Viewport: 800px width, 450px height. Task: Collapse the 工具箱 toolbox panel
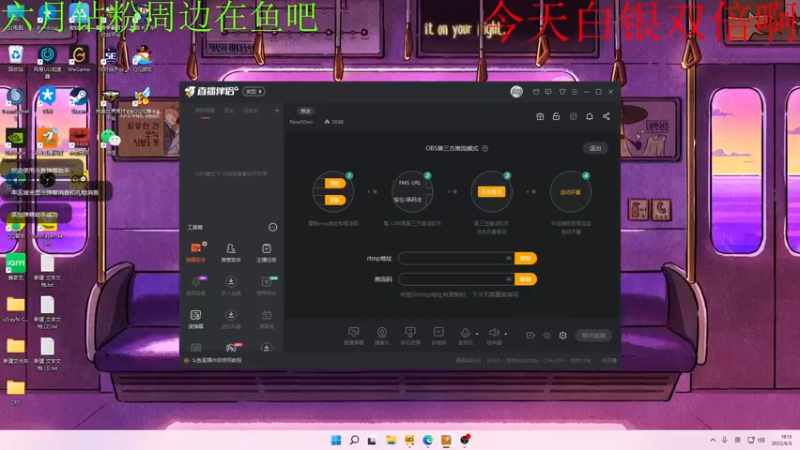click(x=272, y=227)
